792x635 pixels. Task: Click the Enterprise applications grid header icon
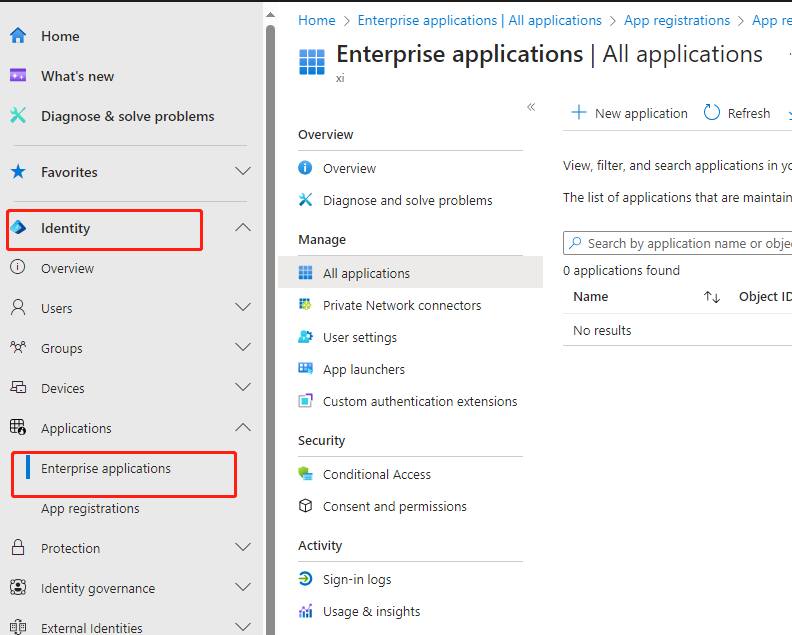click(312, 62)
